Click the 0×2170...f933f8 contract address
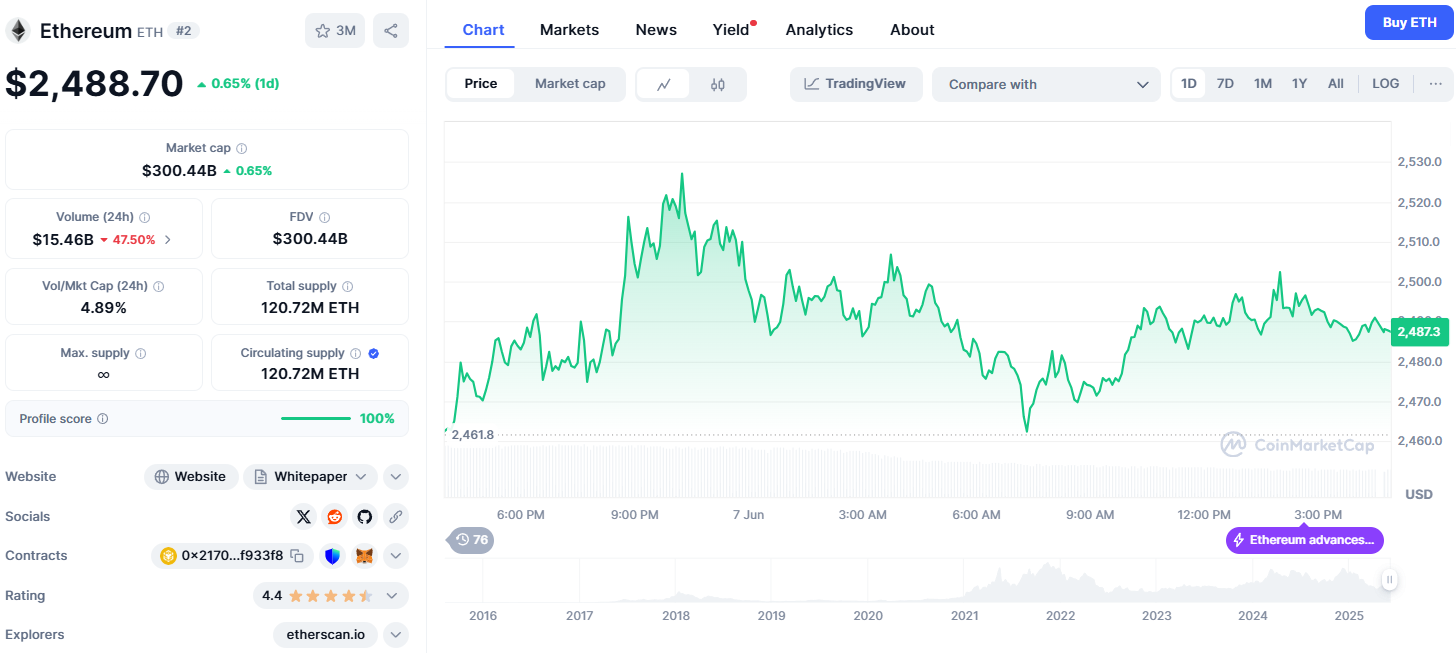1456x653 pixels. tap(232, 556)
